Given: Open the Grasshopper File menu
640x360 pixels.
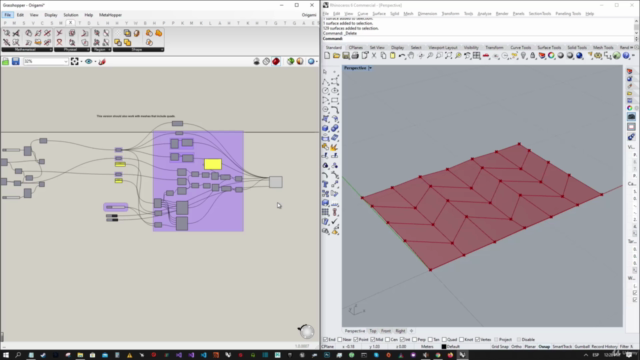Looking at the screenshot, I should tap(8, 15).
